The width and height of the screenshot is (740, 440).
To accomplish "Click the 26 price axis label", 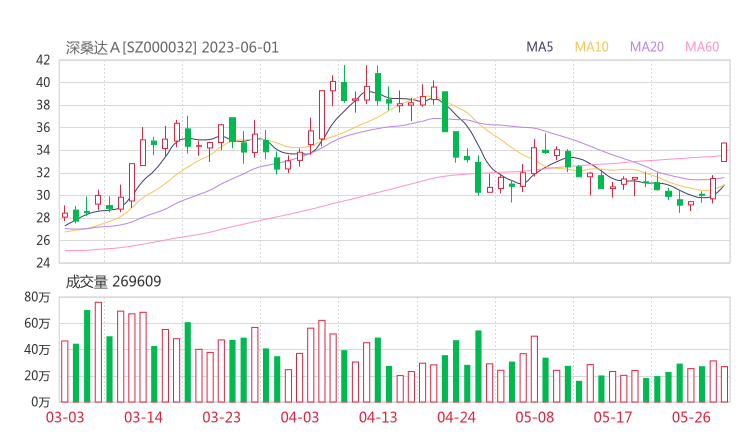I will [43, 240].
